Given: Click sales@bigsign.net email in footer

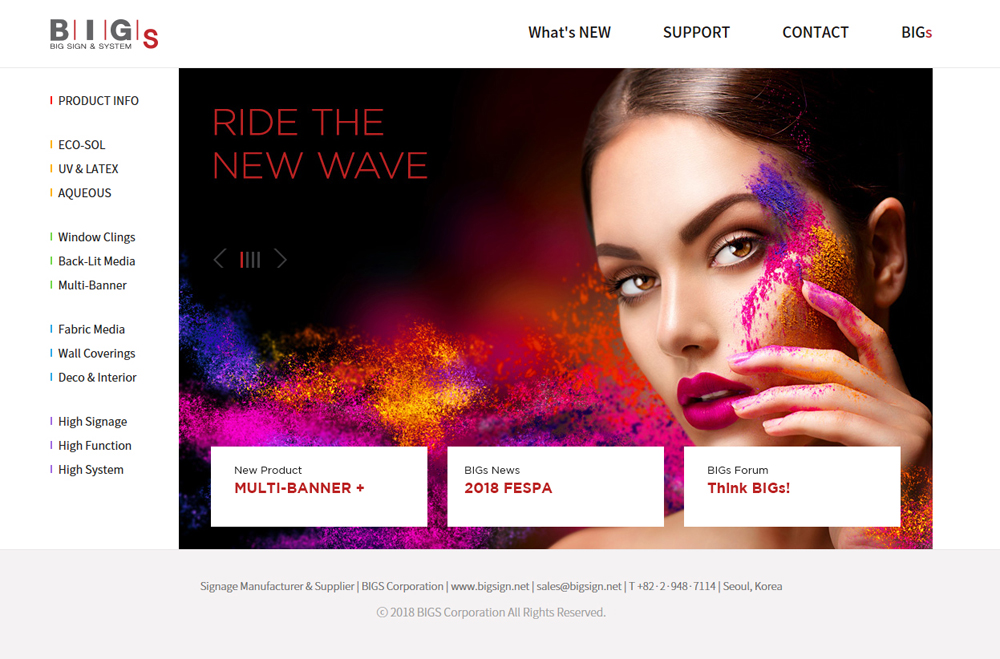Looking at the screenshot, I should pyautogui.click(x=578, y=586).
